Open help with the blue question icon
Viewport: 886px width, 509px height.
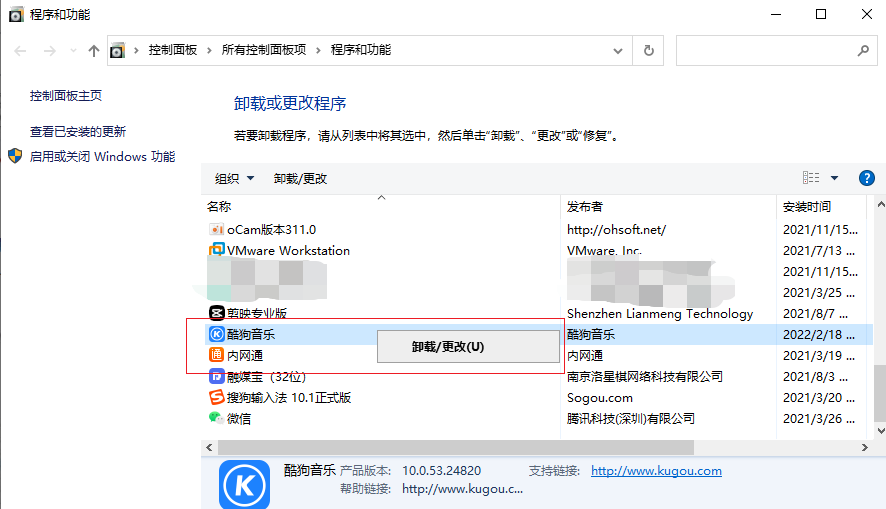(x=867, y=178)
